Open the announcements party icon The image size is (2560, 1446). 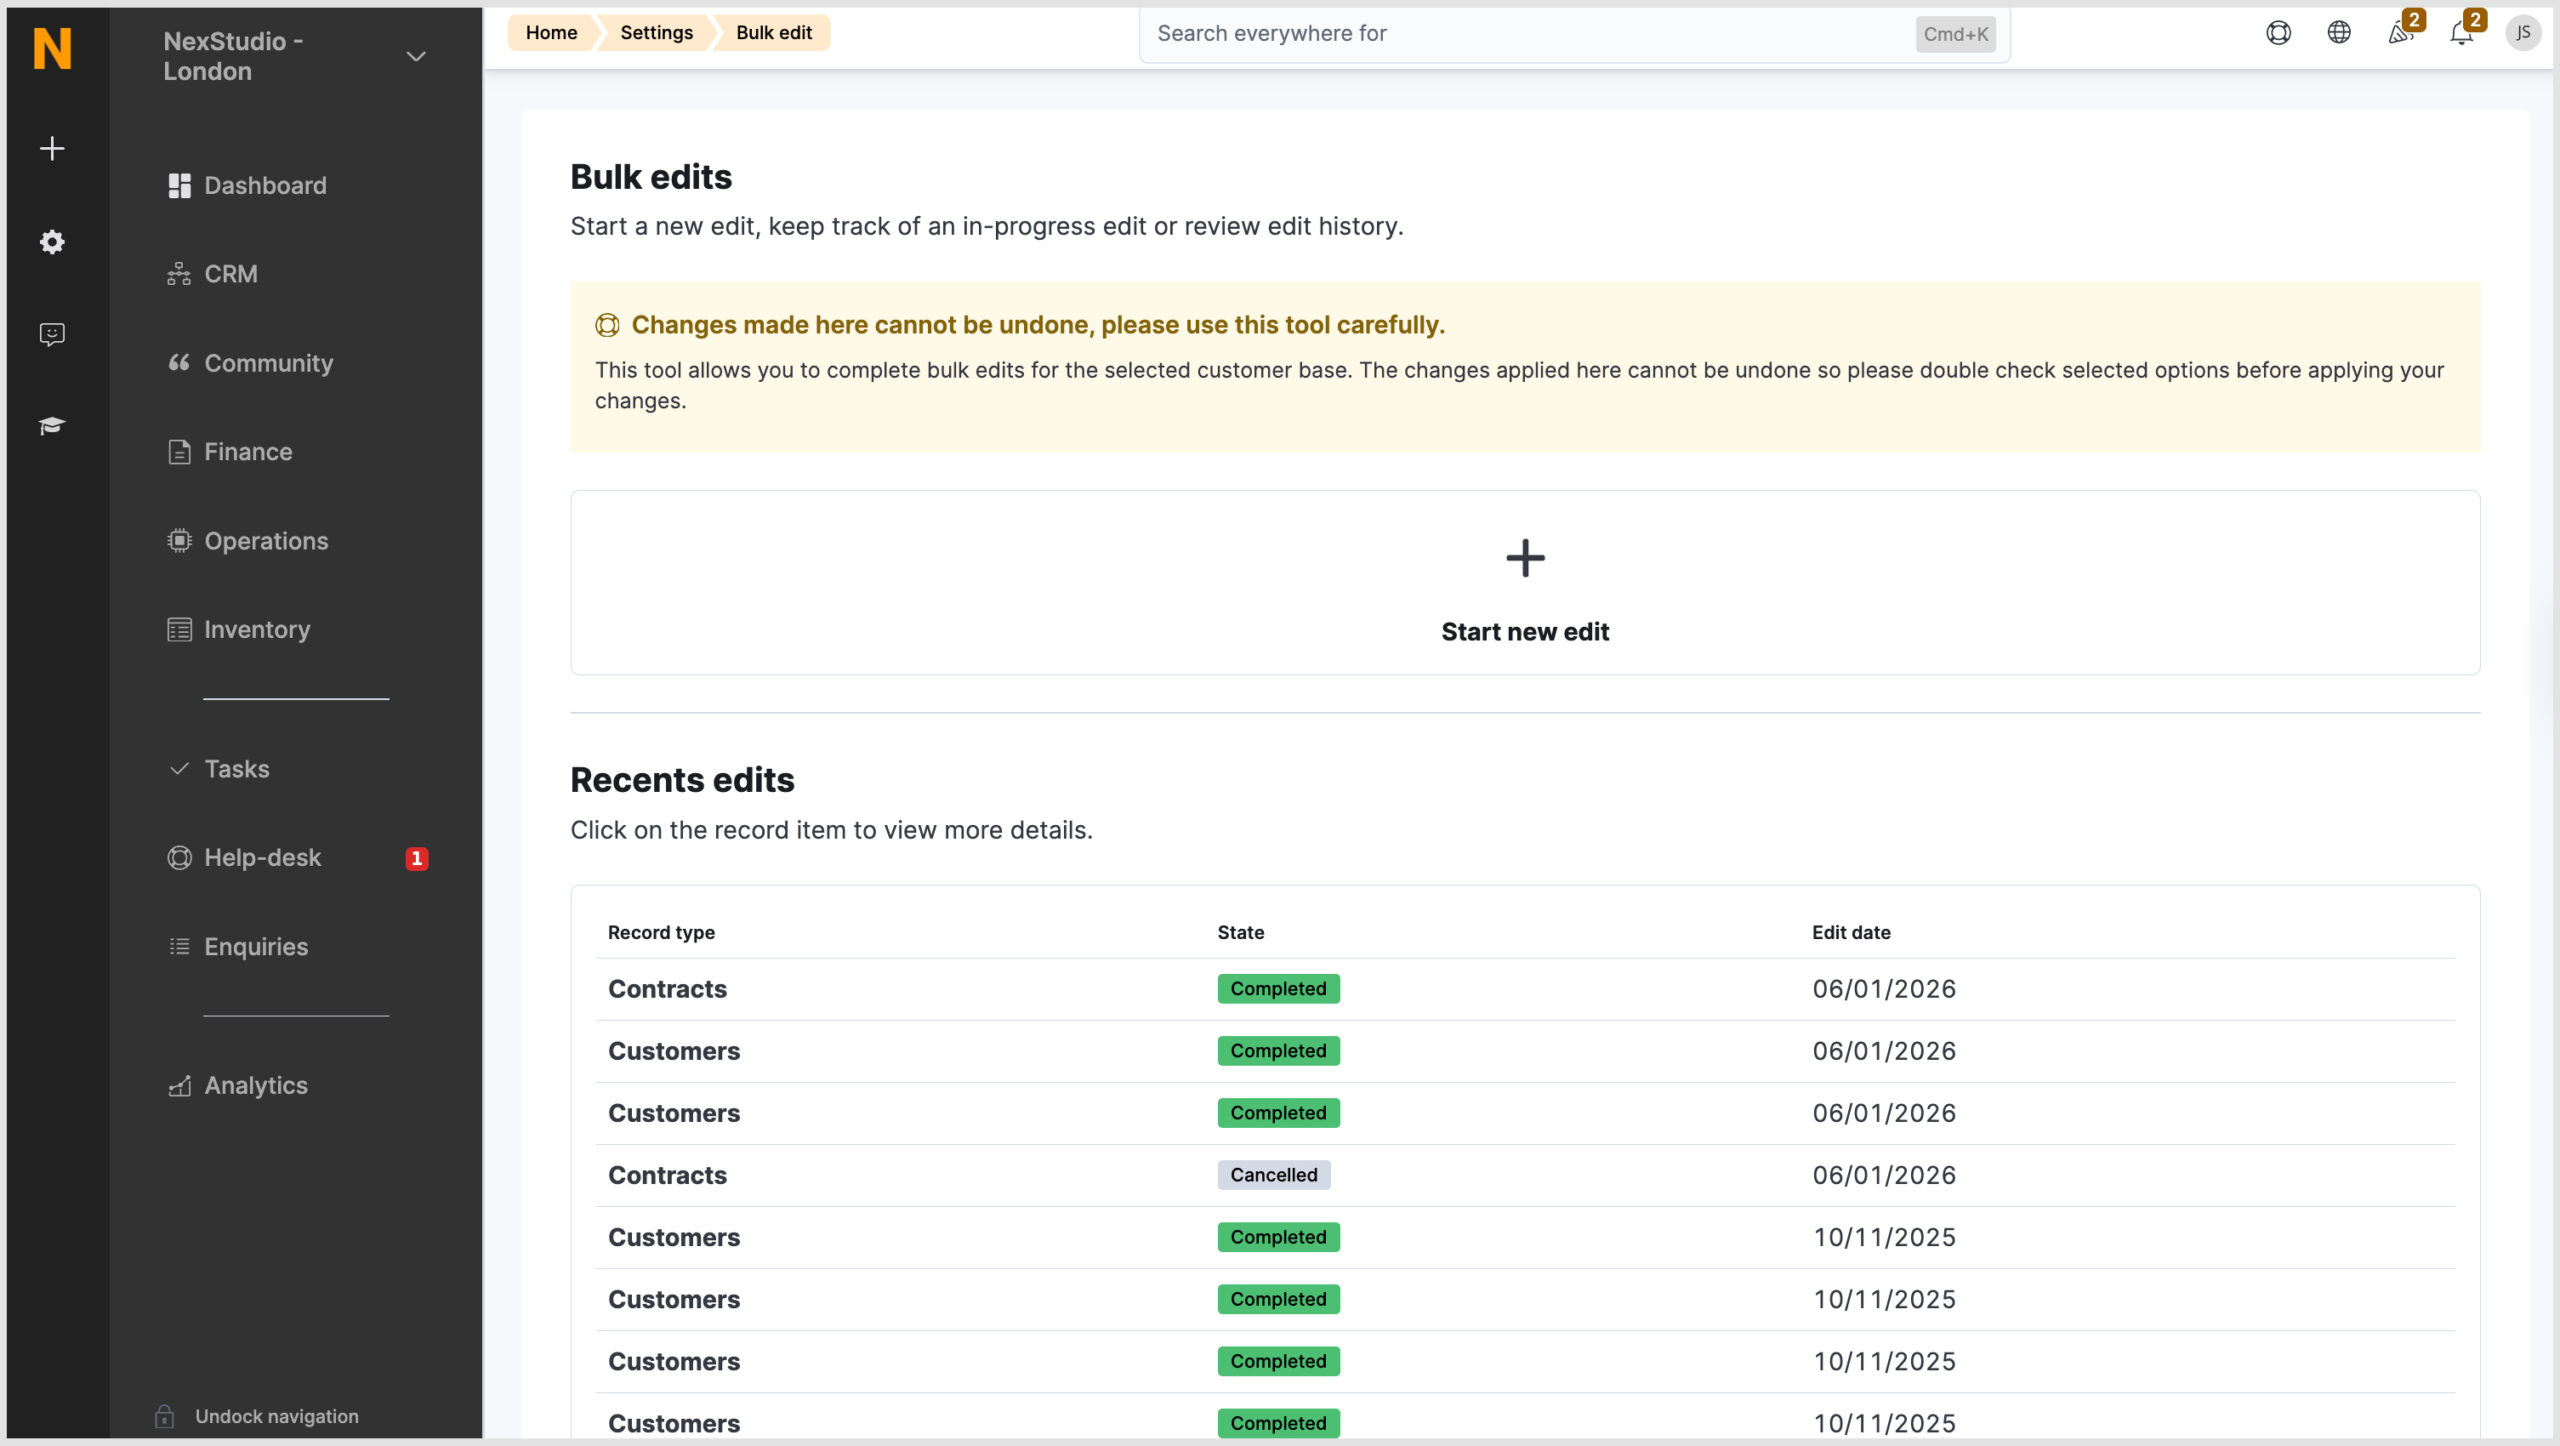(2399, 34)
